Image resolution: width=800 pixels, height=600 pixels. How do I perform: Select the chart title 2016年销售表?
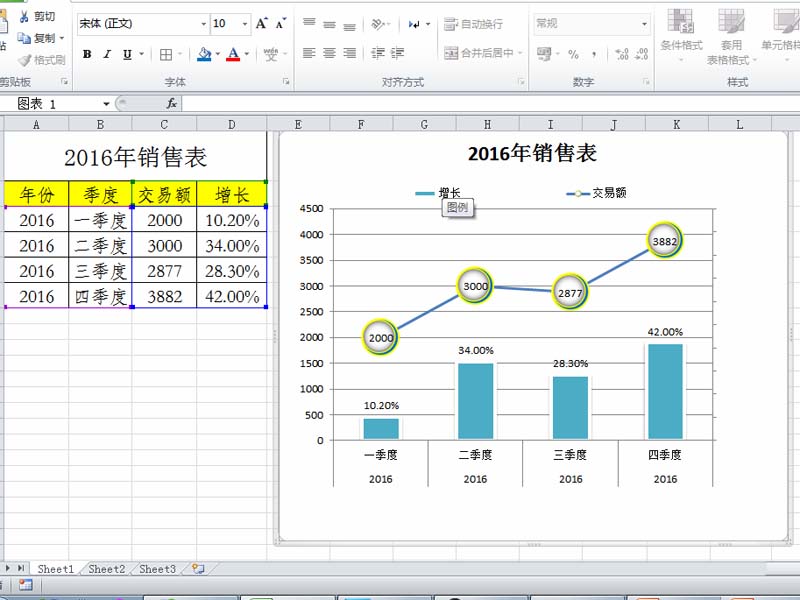(532, 153)
